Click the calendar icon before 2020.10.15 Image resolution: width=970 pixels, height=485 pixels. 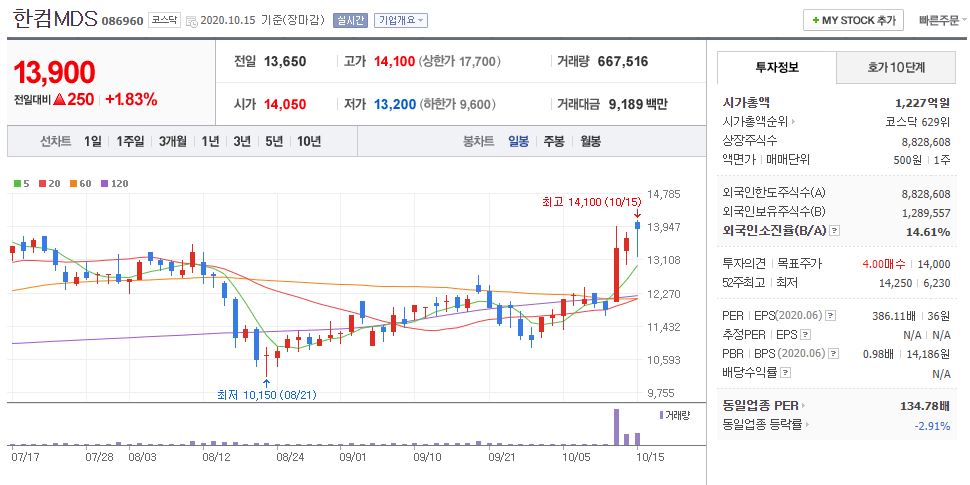191,20
